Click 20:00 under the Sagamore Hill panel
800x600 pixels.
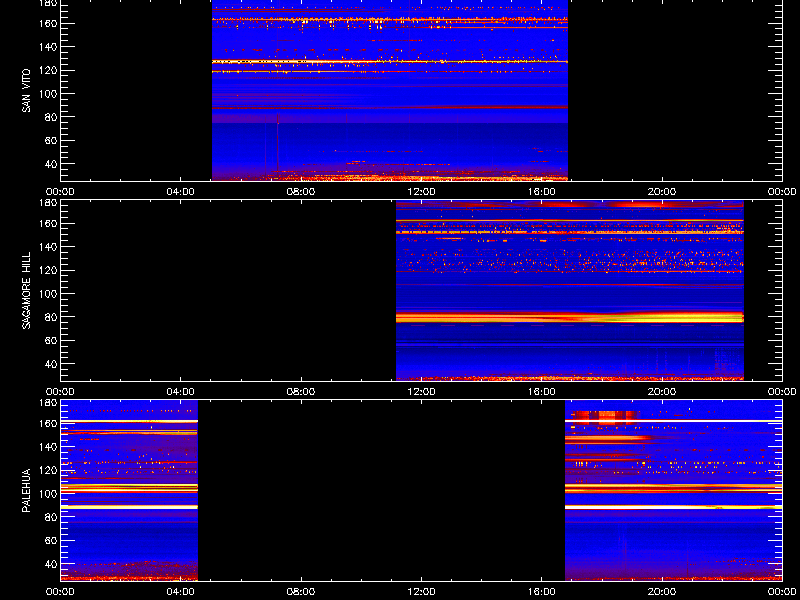[x=662, y=392]
